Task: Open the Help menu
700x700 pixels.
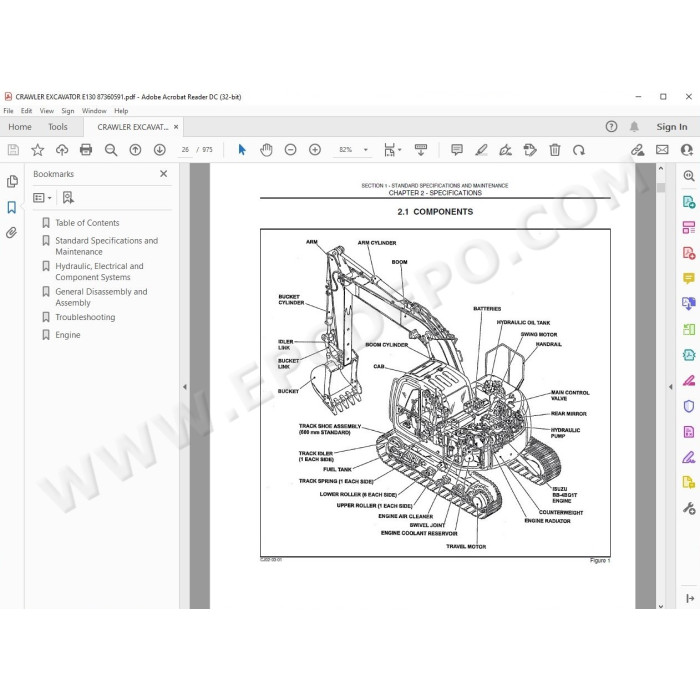Action: coord(121,111)
